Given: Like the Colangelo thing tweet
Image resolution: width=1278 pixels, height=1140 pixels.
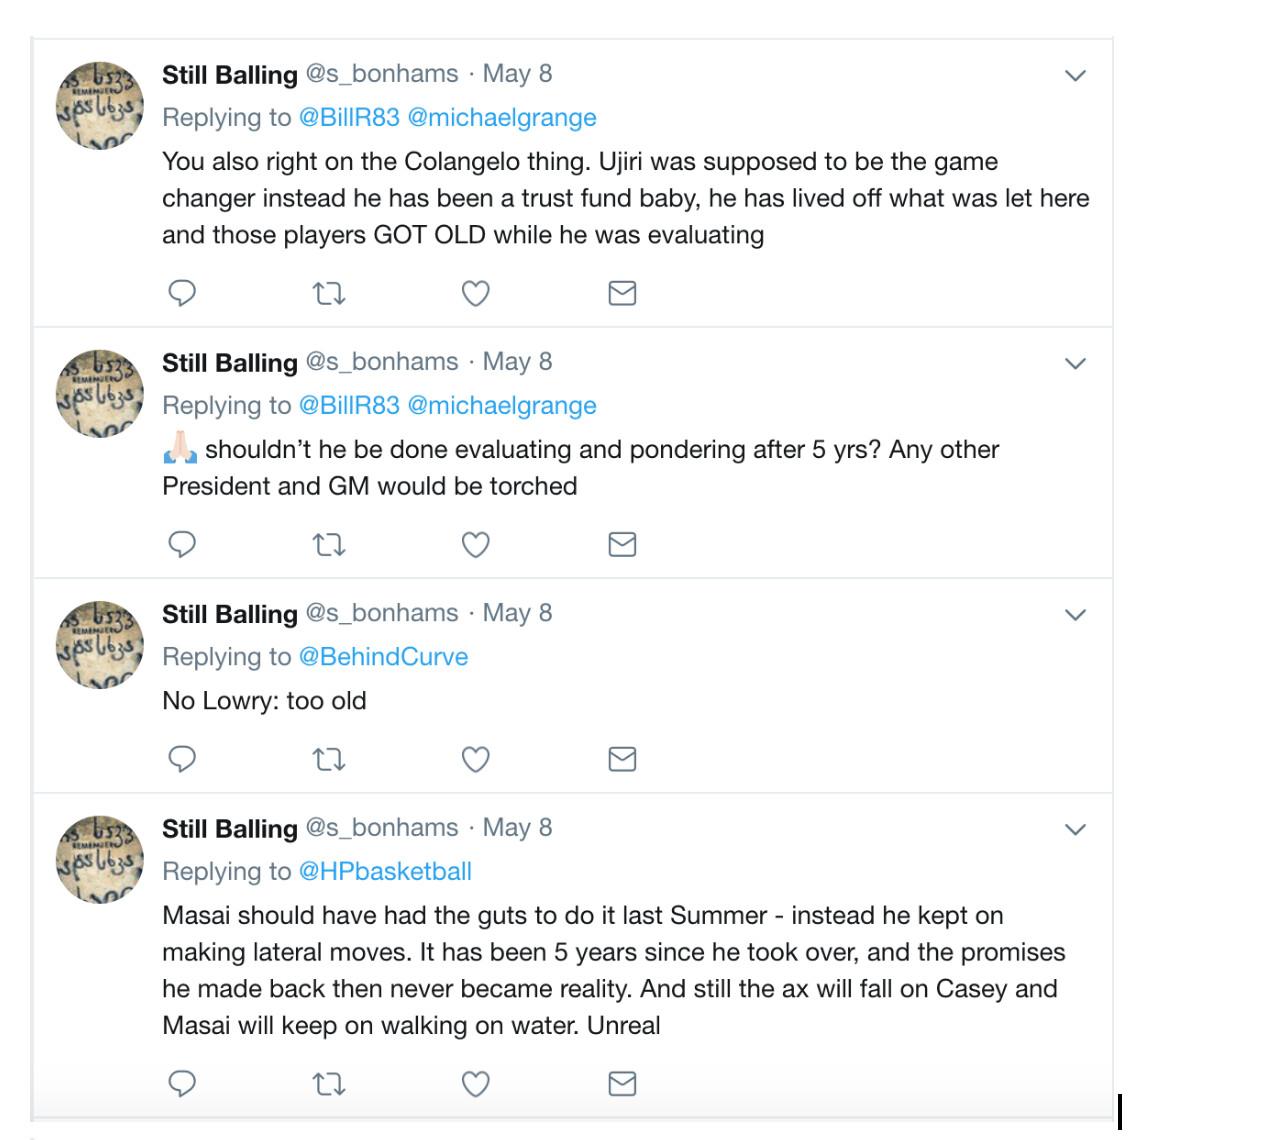Looking at the screenshot, I should click(475, 293).
